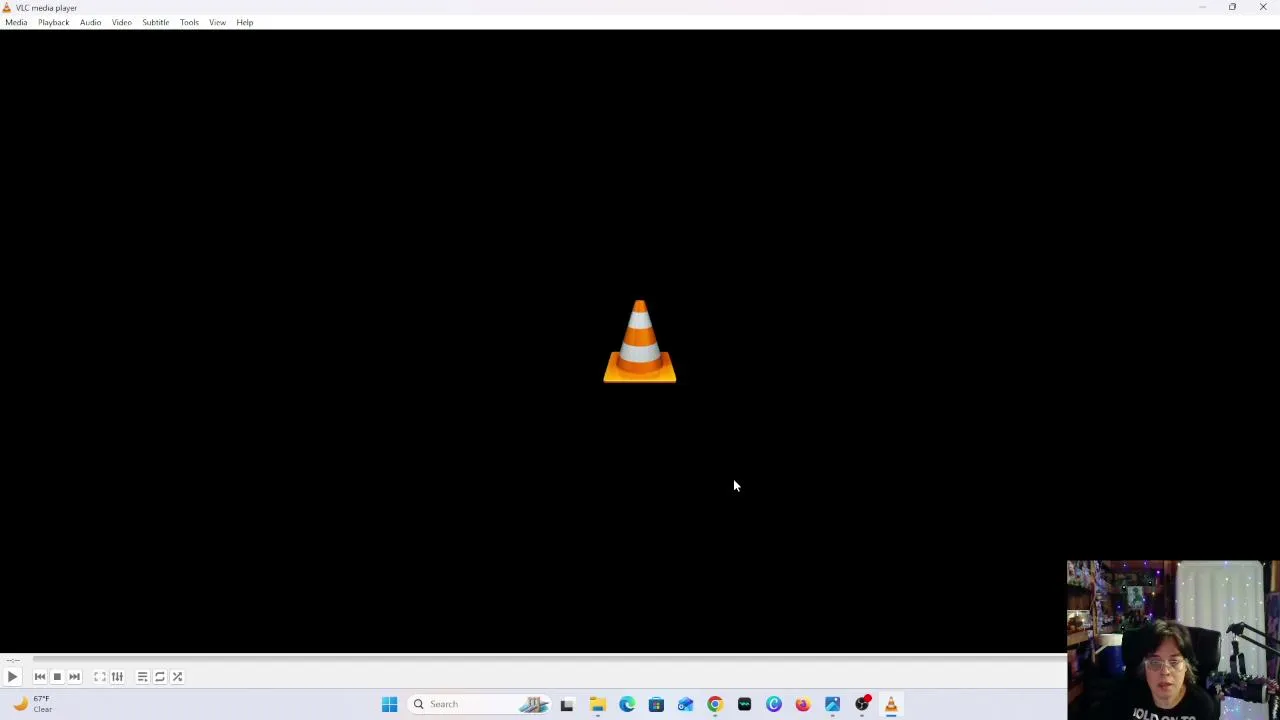The image size is (1280, 720).
Task: Open the weather widget showing 67°F Clear
Action: [32, 704]
